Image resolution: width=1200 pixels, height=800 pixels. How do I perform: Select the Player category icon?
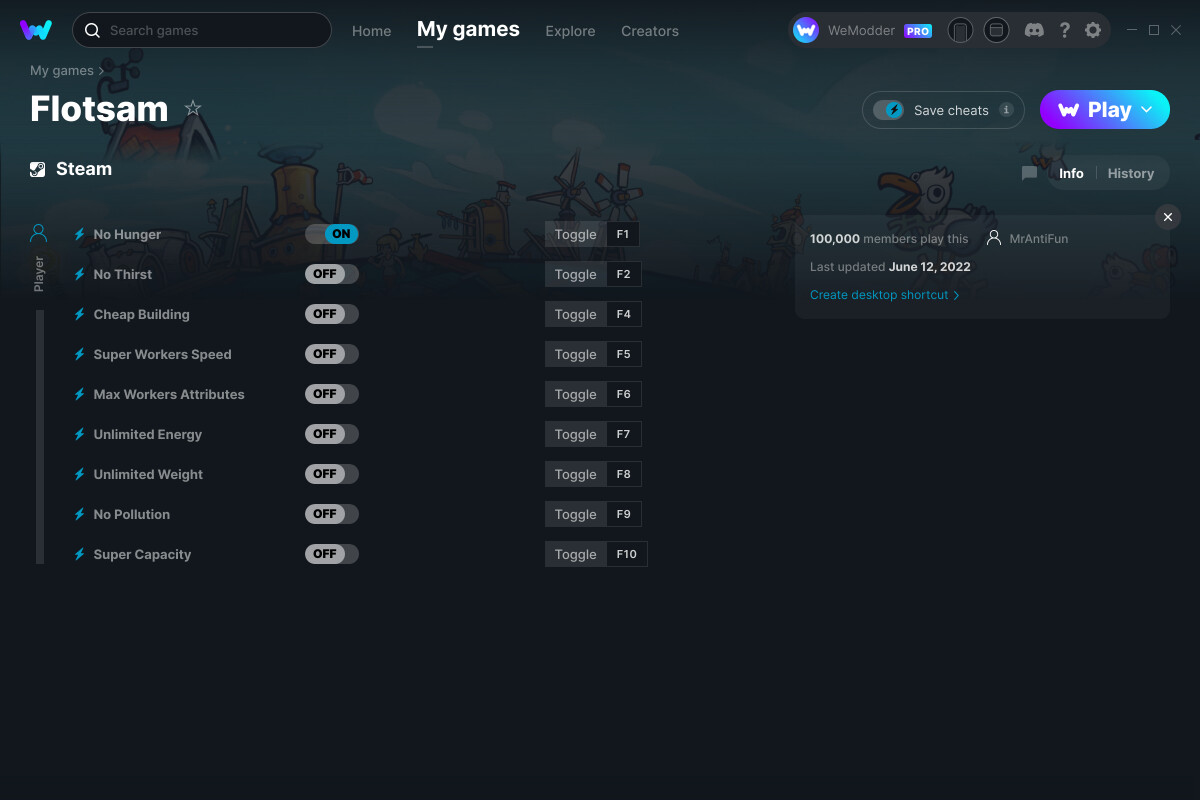pyautogui.click(x=39, y=234)
